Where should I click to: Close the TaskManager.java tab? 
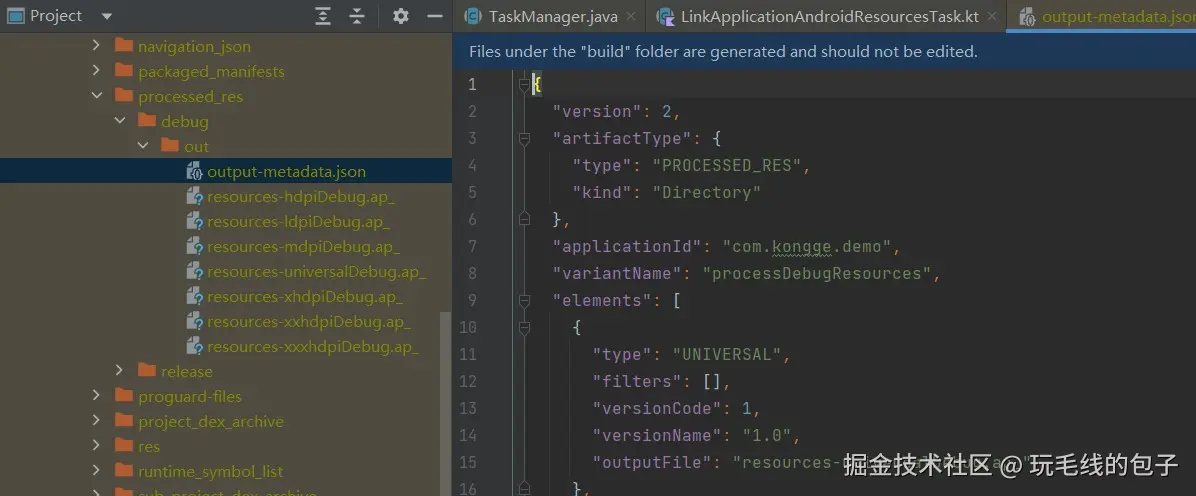pos(631,16)
